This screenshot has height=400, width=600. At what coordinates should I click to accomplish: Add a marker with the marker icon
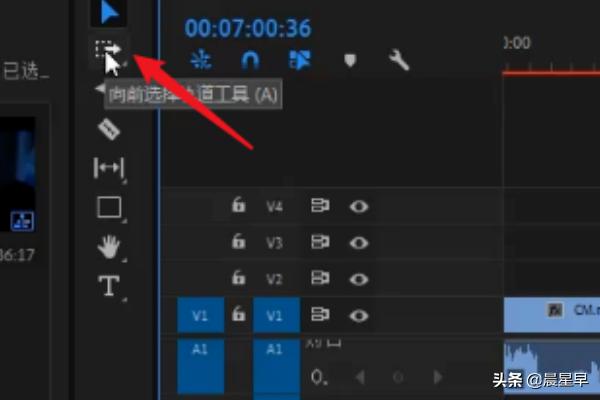click(350, 60)
